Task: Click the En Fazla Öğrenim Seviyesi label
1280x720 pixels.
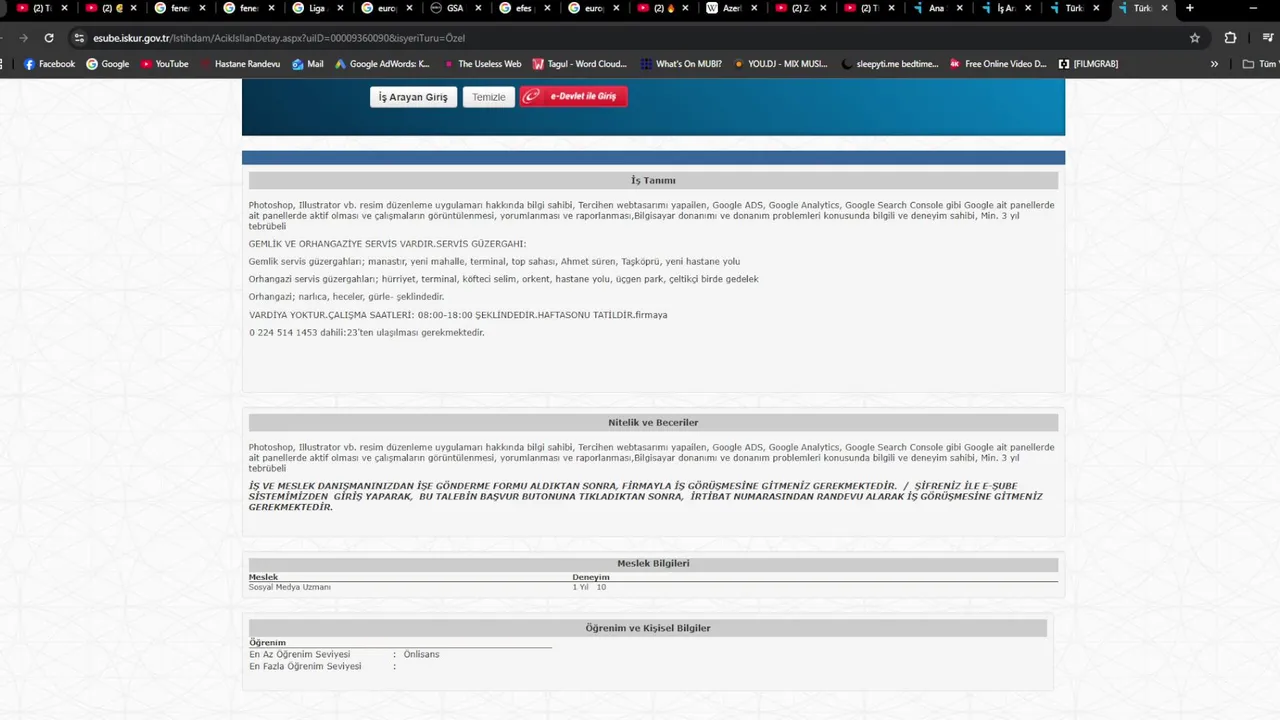Action: tap(305, 666)
